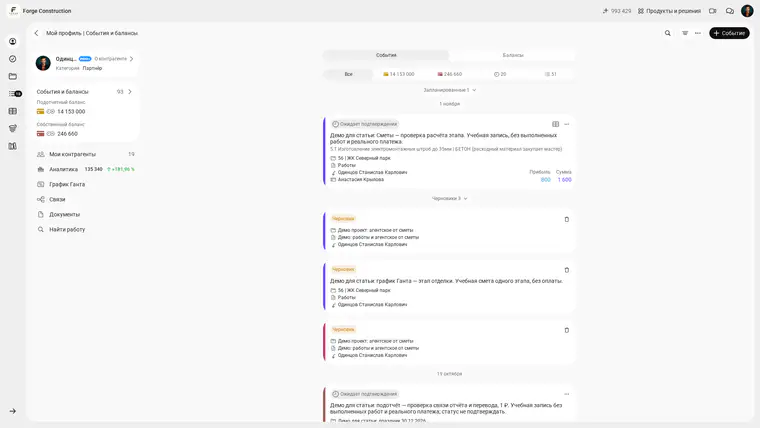Click the user avatar in top right corner
Image resolution: width=760 pixels, height=428 pixels.
click(x=747, y=11)
